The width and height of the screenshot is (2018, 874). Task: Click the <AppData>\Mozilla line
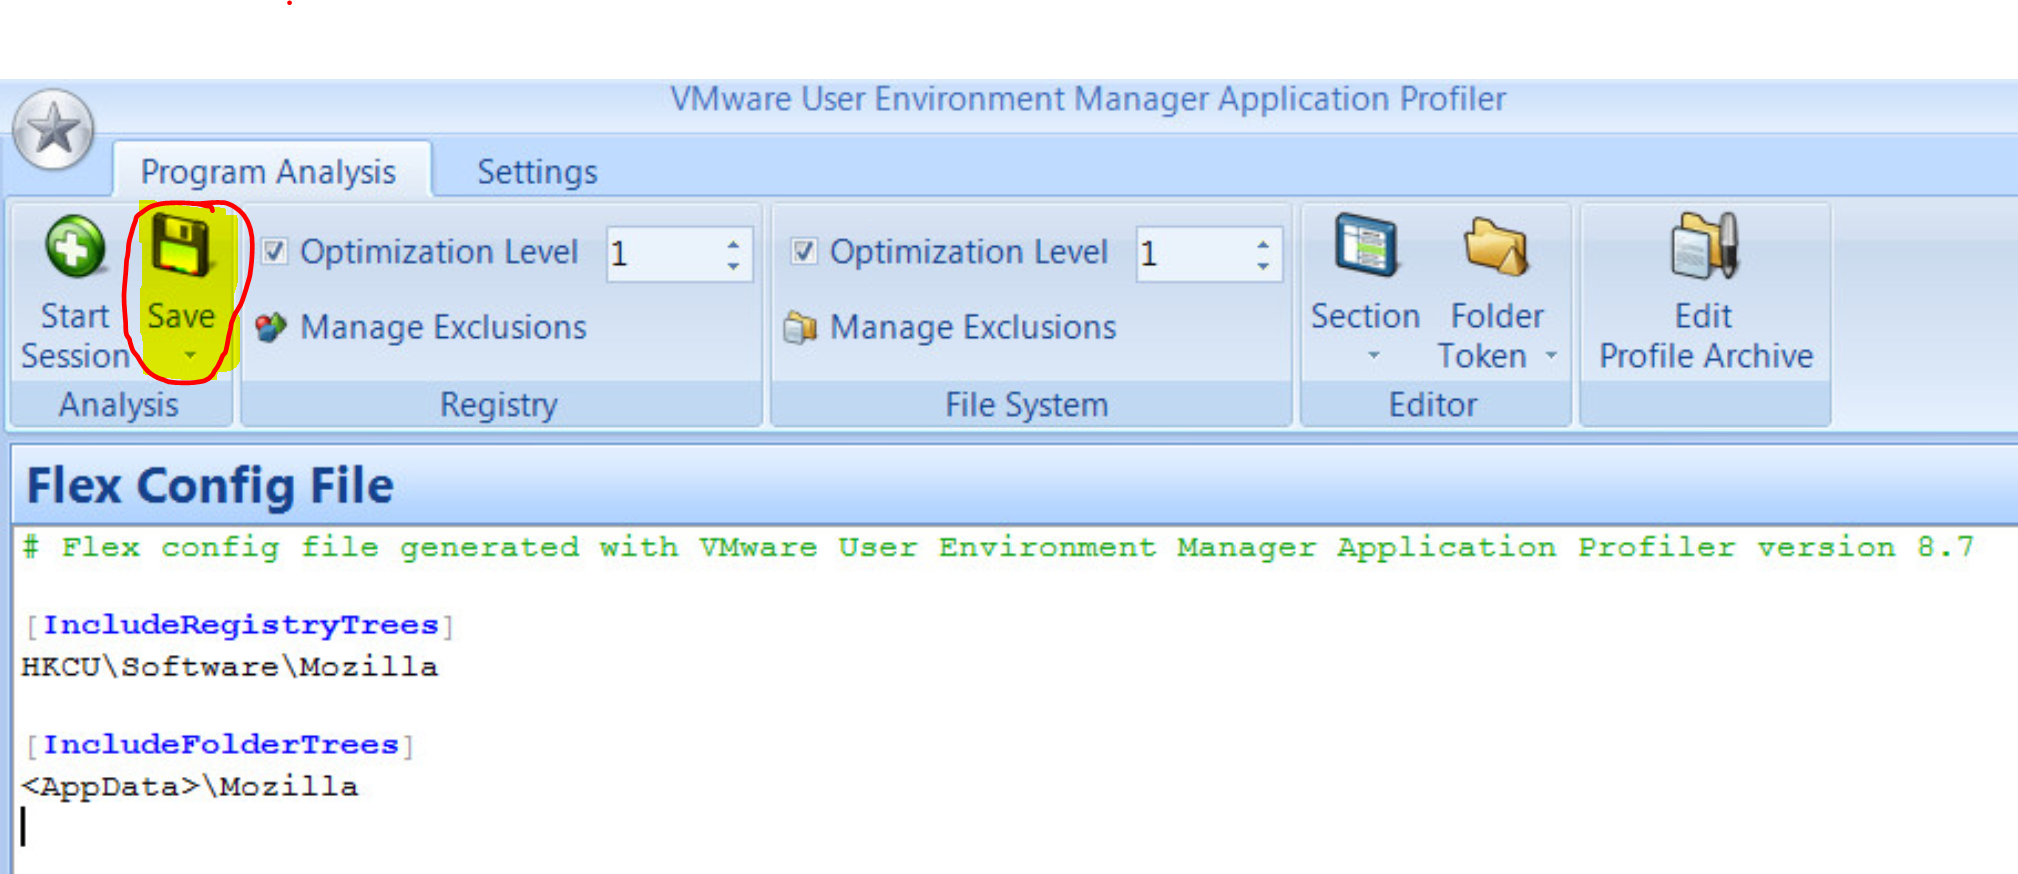(x=189, y=787)
